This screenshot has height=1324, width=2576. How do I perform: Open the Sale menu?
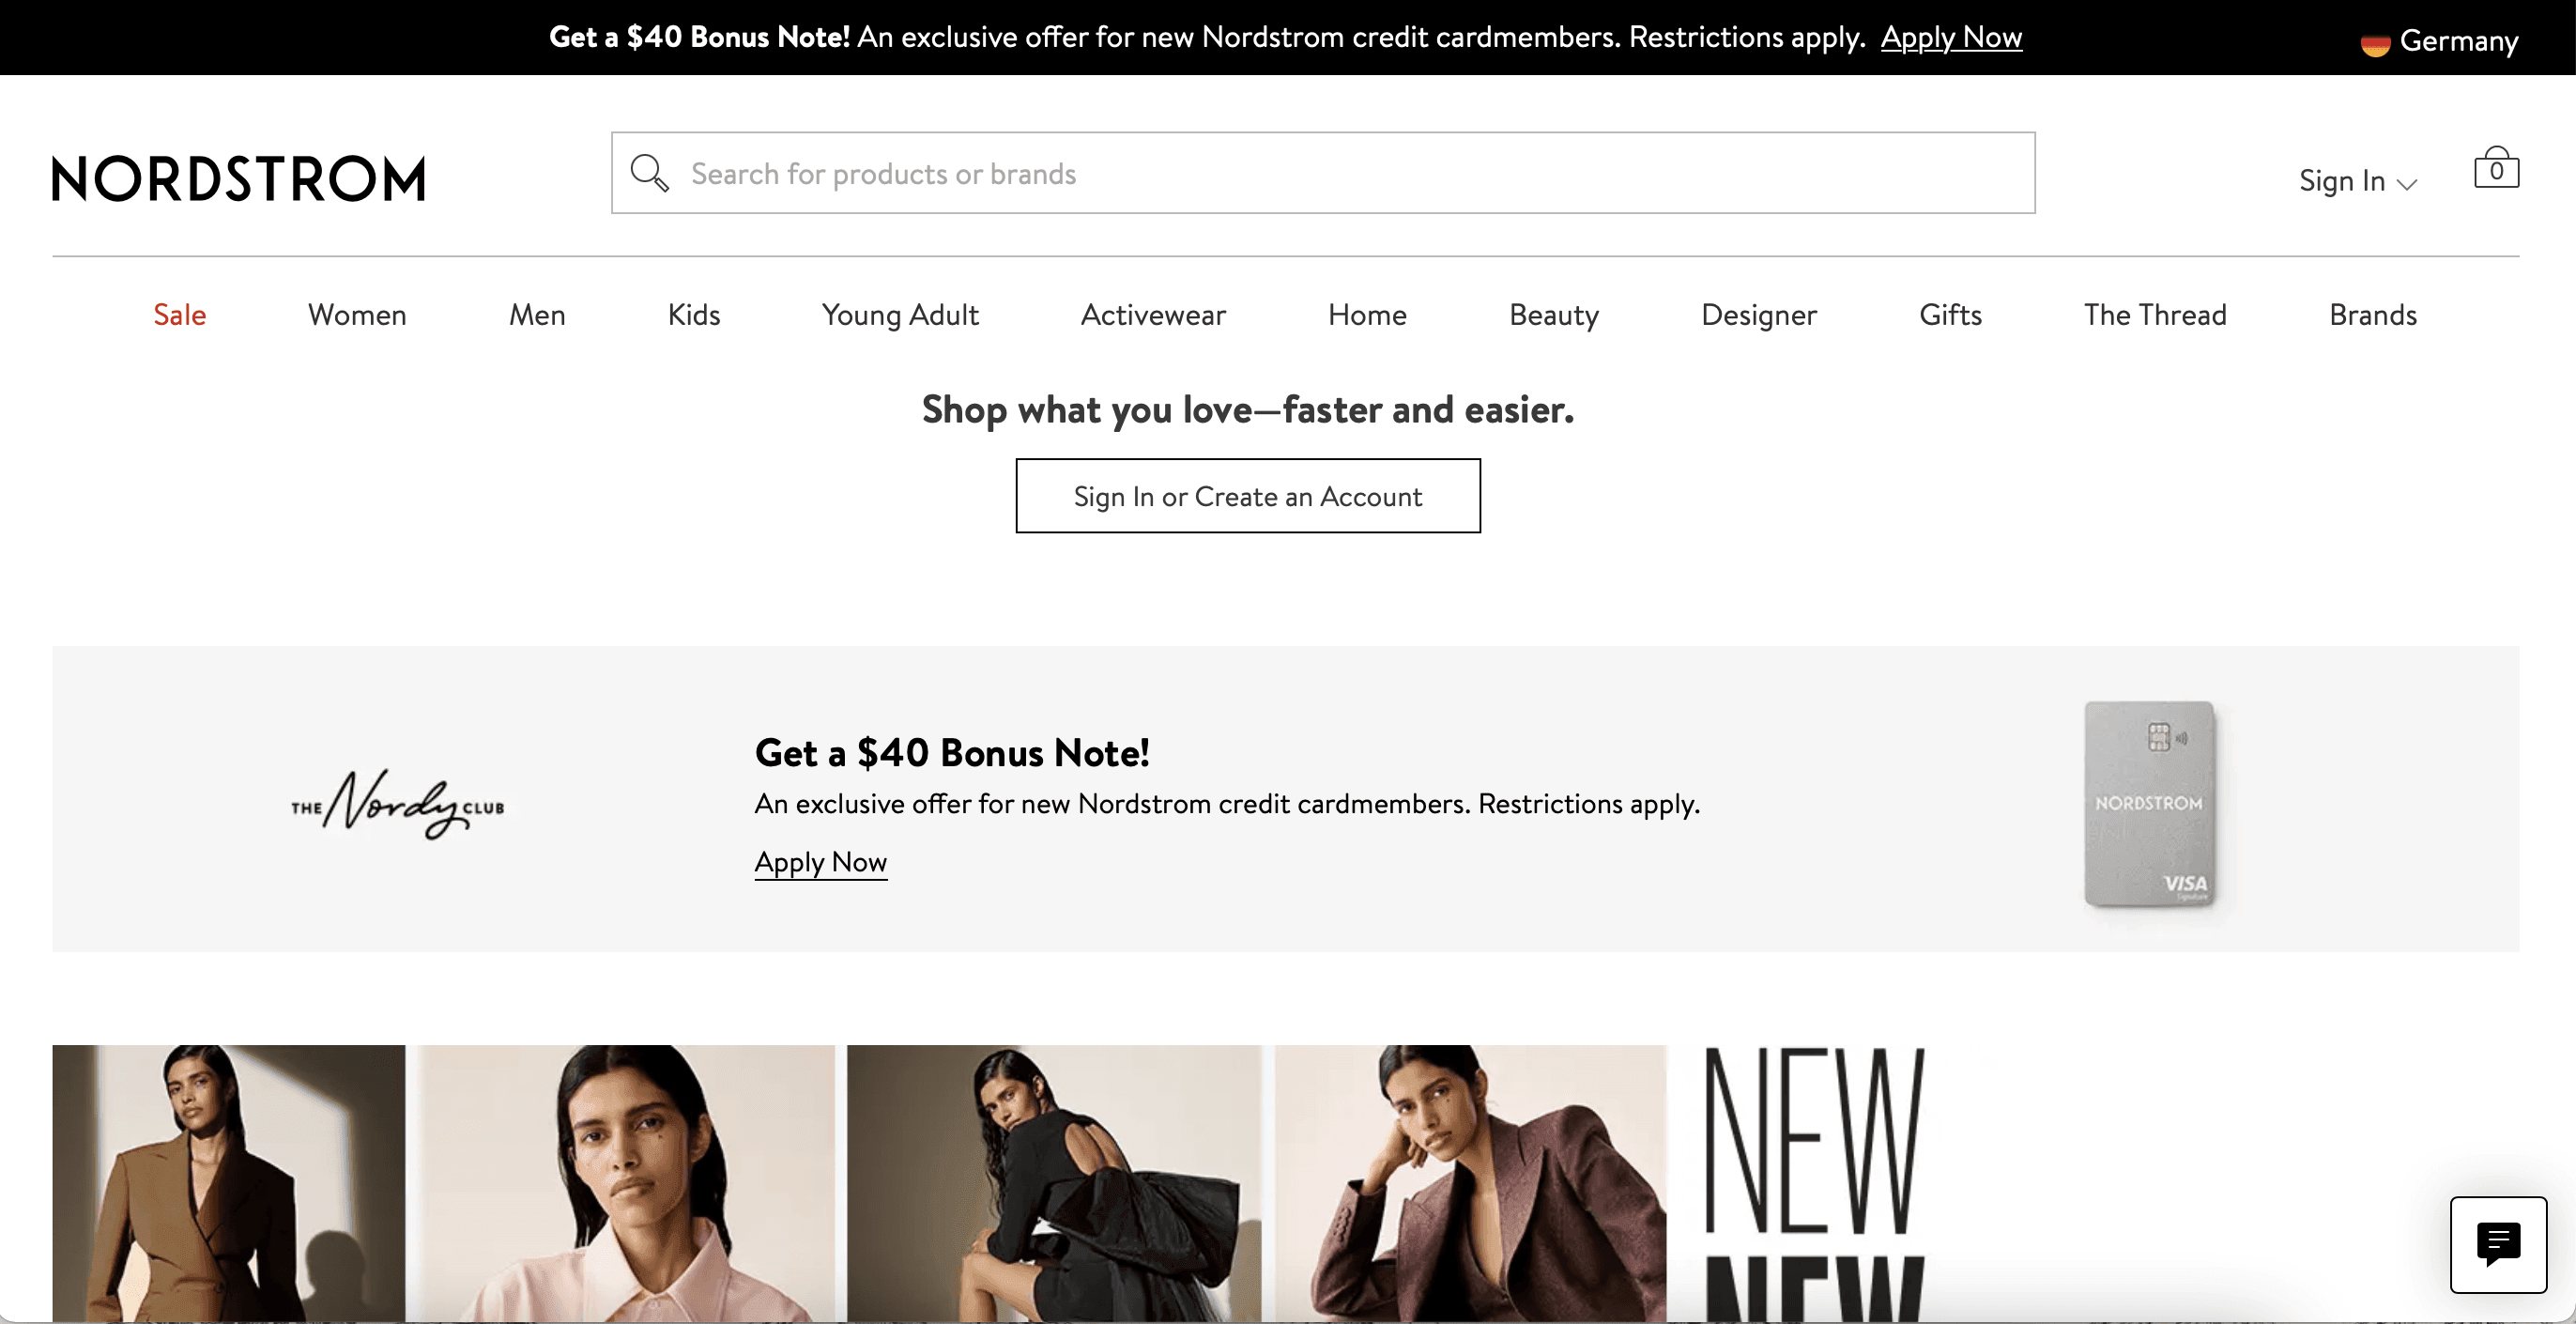click(x=180, y=315)
